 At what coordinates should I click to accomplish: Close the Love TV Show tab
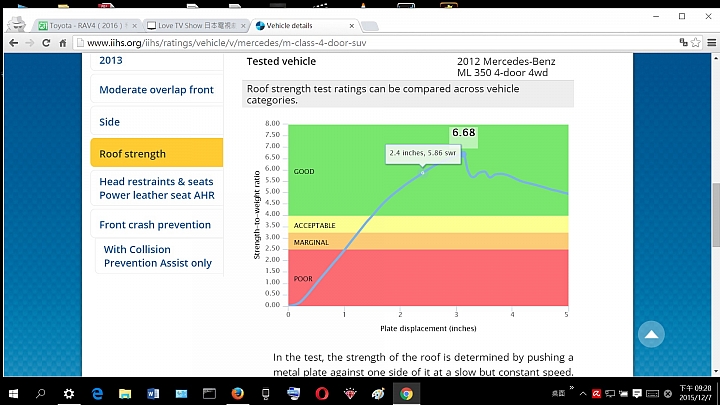243,26
